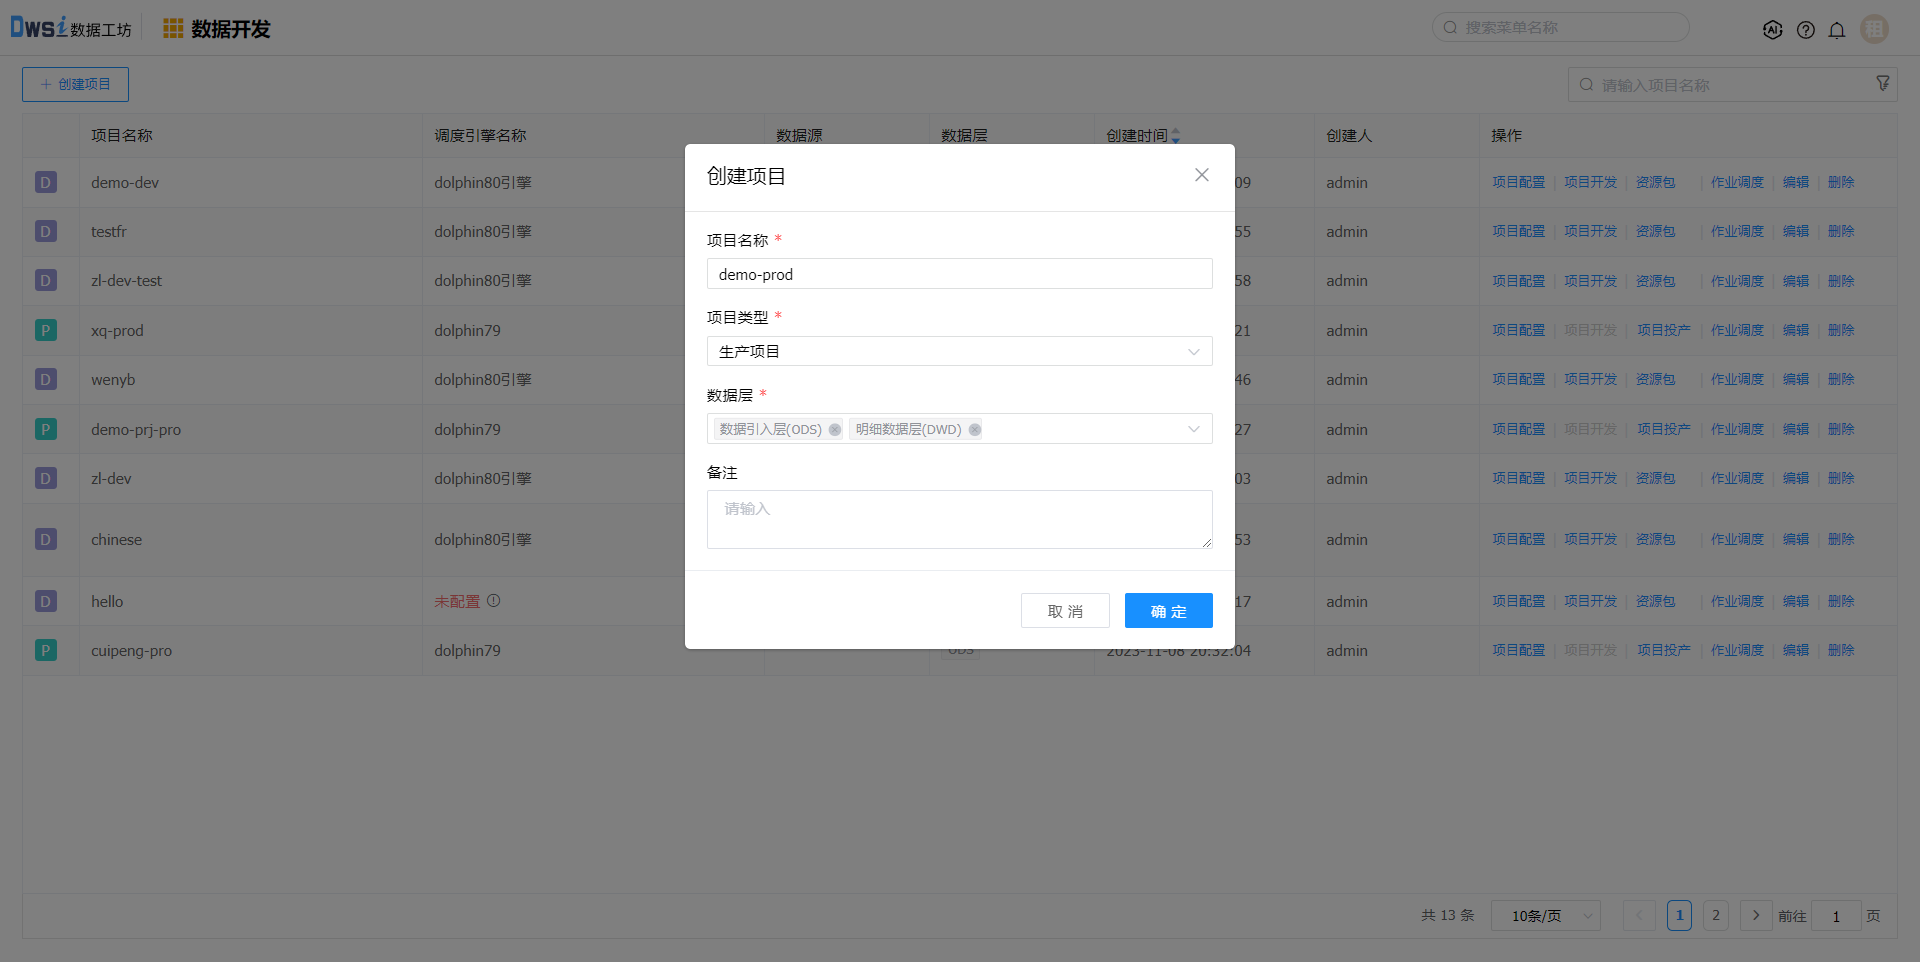The height and width of the screenshot is (962, 1920).
Task: Go to page 2
Action: tap(1716, 916)
